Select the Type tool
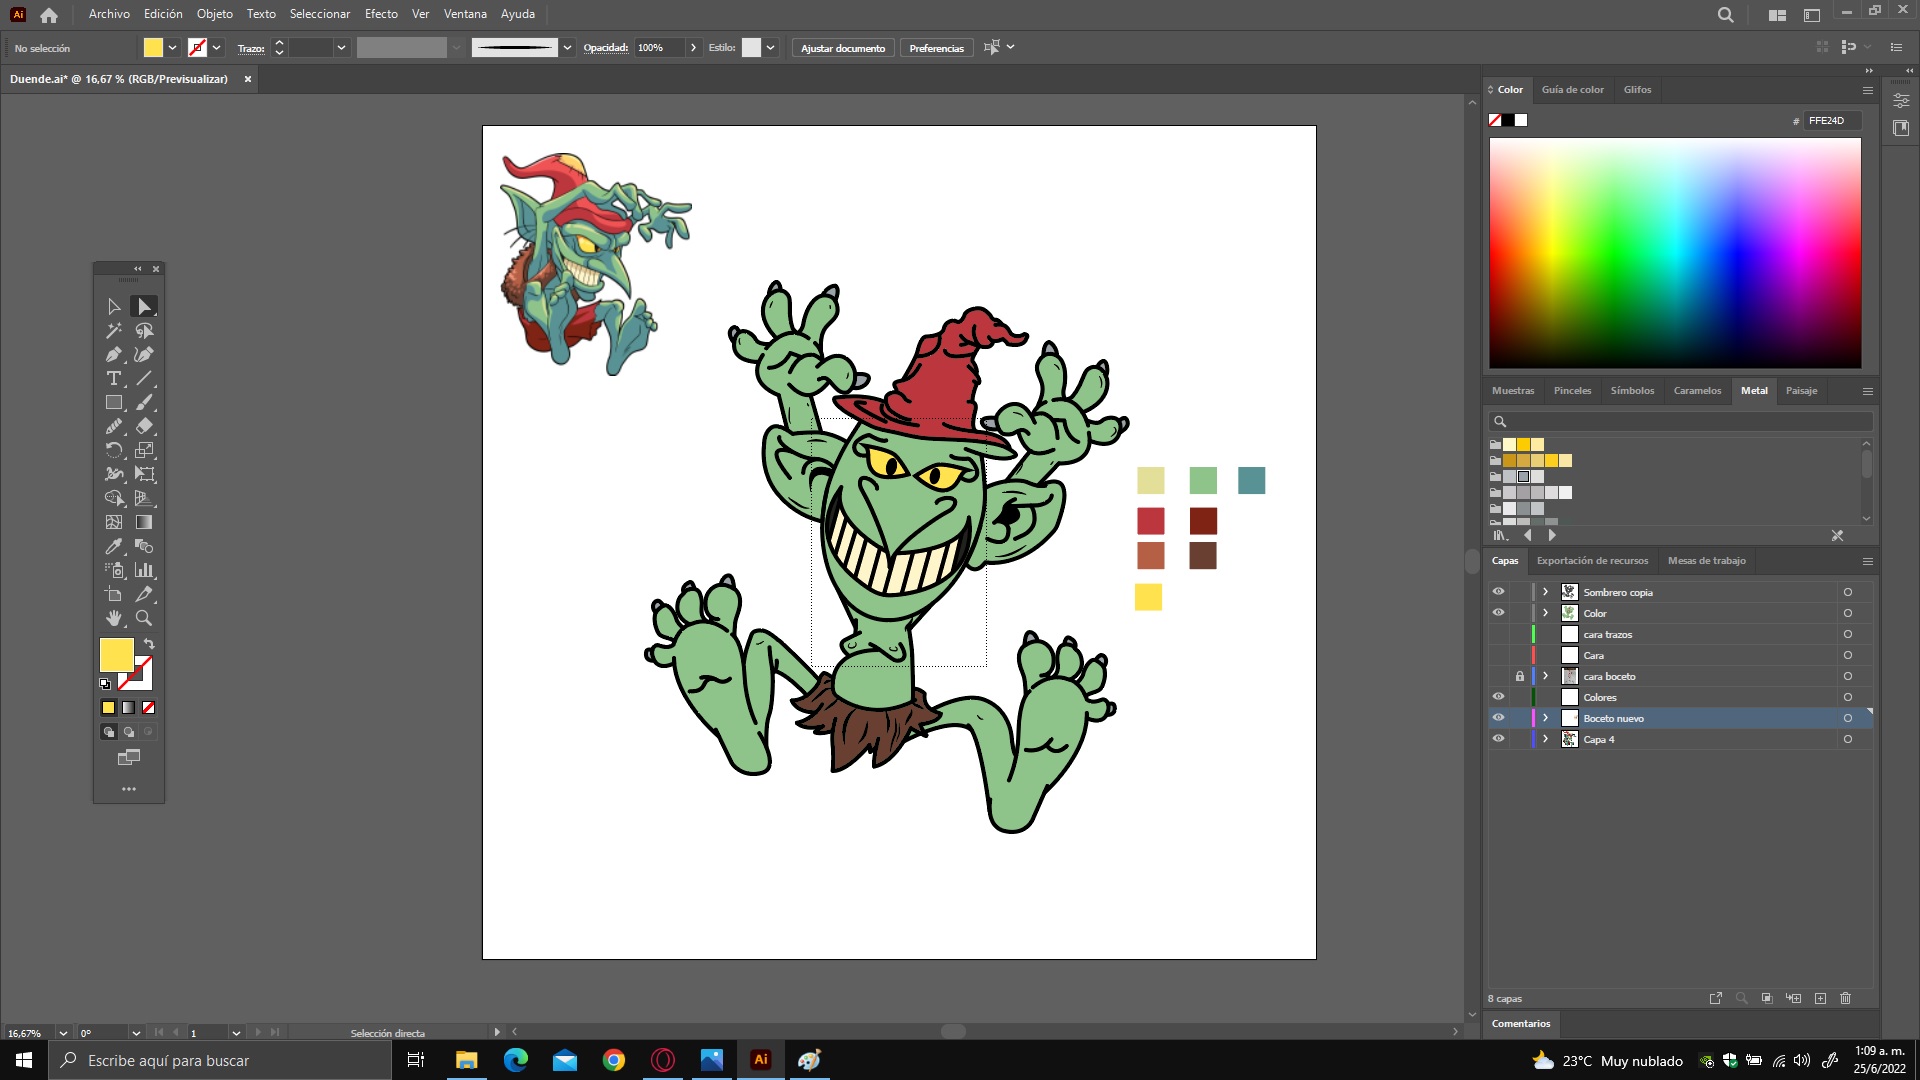This screenshot has height=1080, width=1920. tap(114, 378)
